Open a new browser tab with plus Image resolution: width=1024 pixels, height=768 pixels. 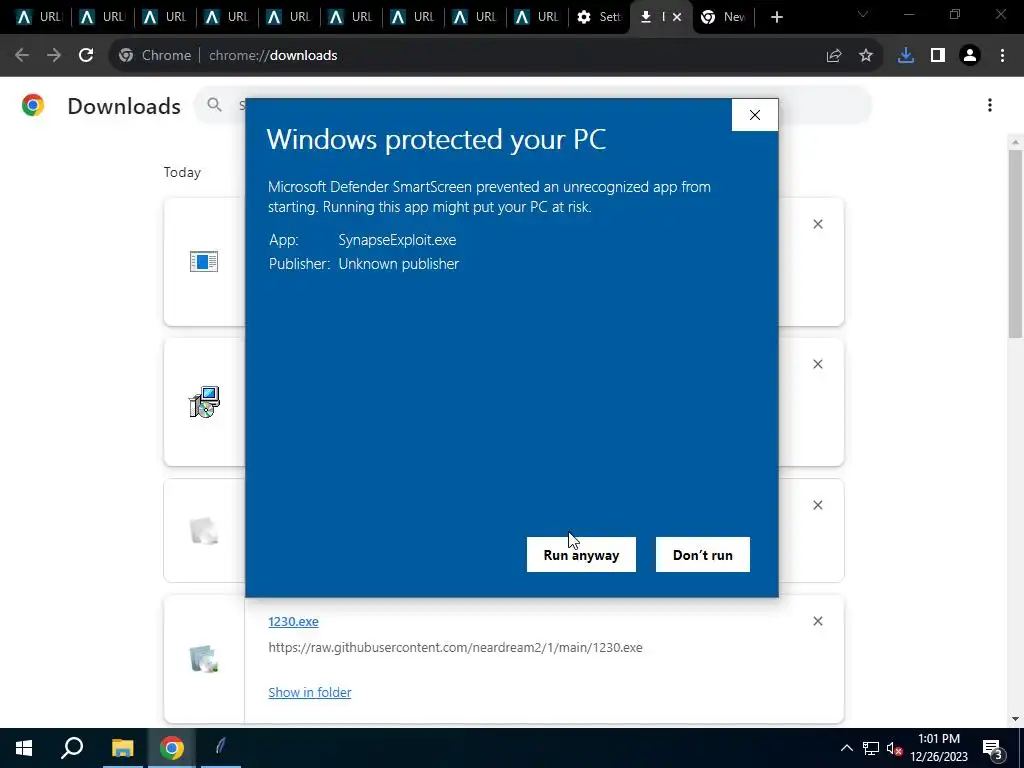[776, 17]
